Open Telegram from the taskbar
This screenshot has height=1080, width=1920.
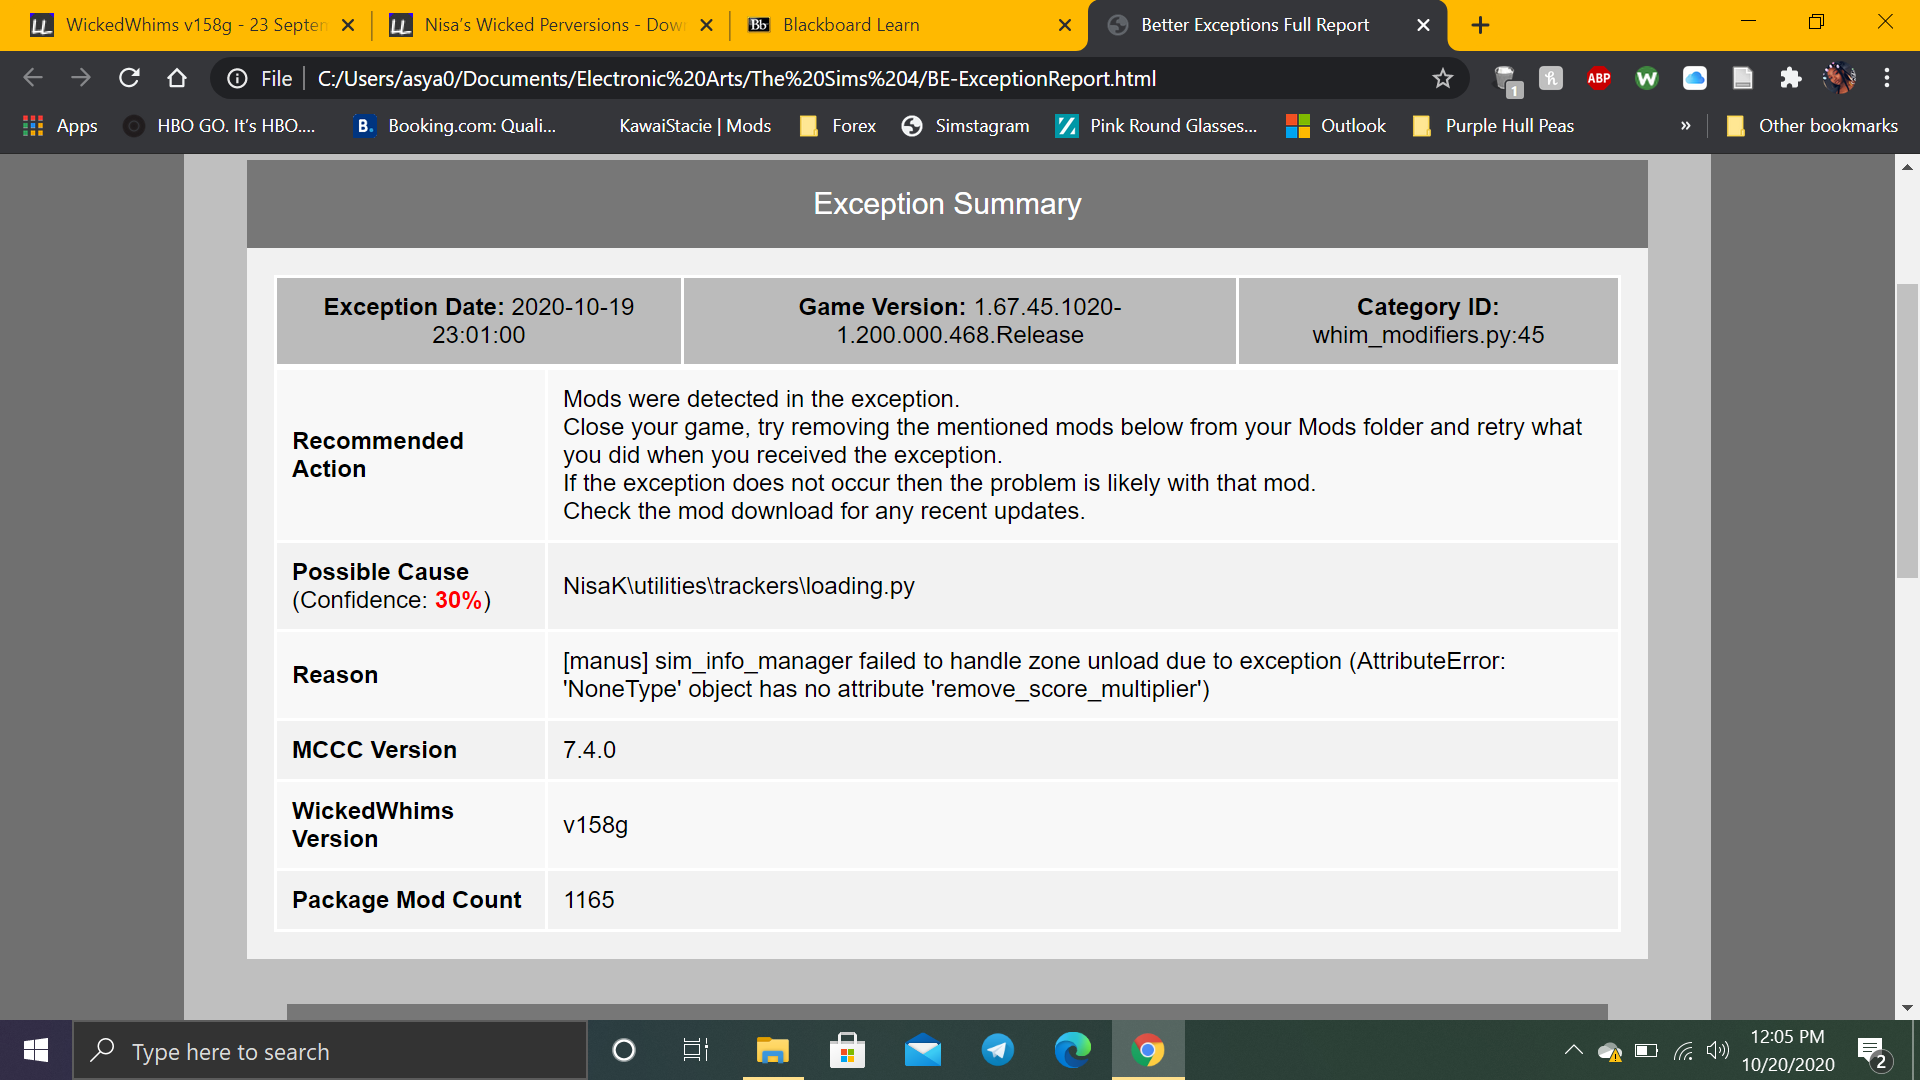[998, 1050]
